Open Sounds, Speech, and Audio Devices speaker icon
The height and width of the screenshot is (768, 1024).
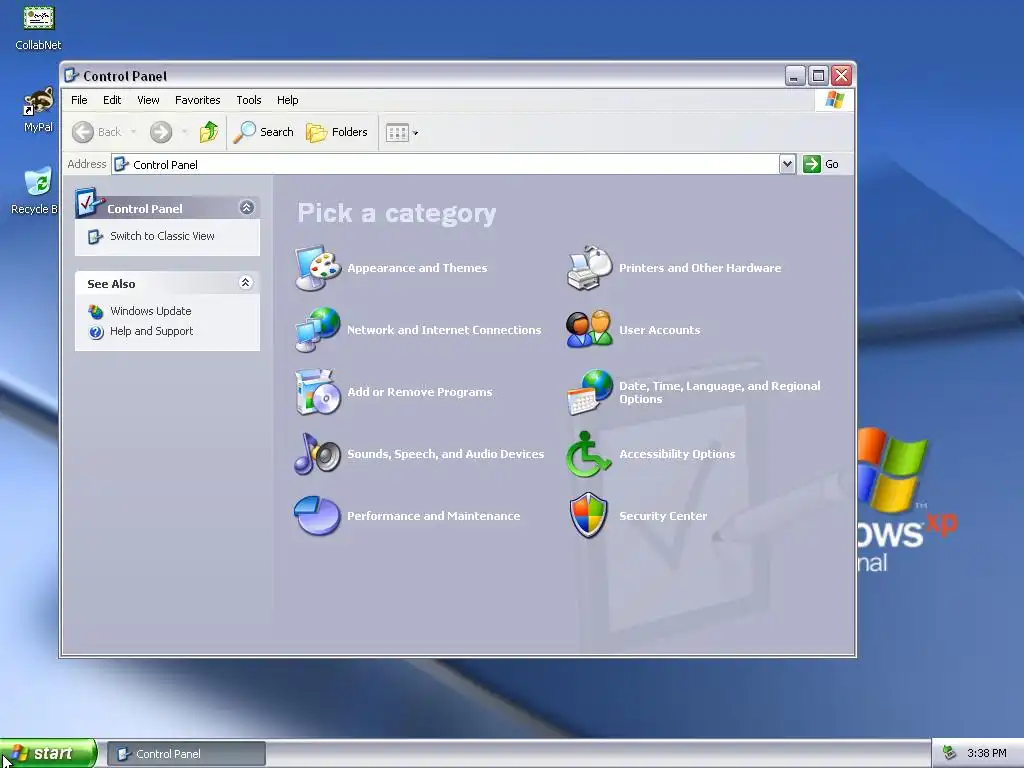point(317,454)
